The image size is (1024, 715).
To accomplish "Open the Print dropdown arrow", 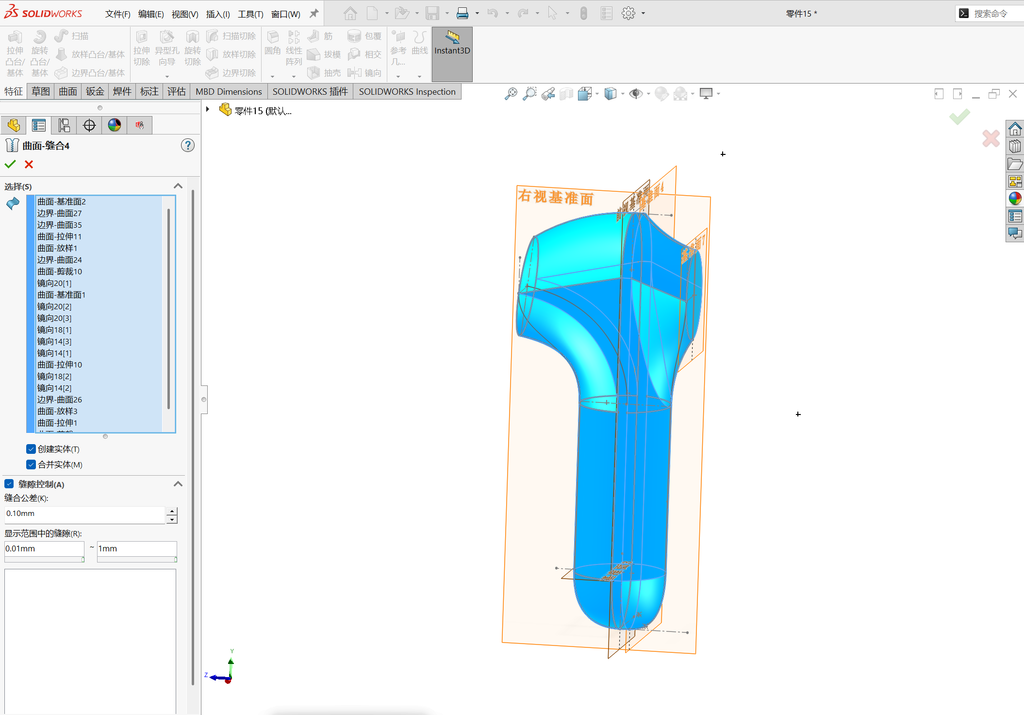I will [x=477, y=13].
